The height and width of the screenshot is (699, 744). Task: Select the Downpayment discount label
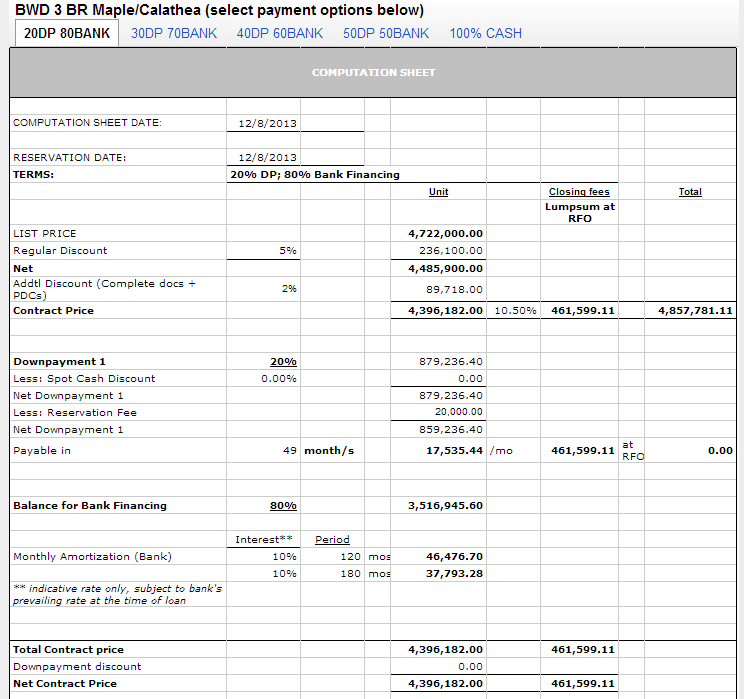pyautogui.click(x=77, y=667)
